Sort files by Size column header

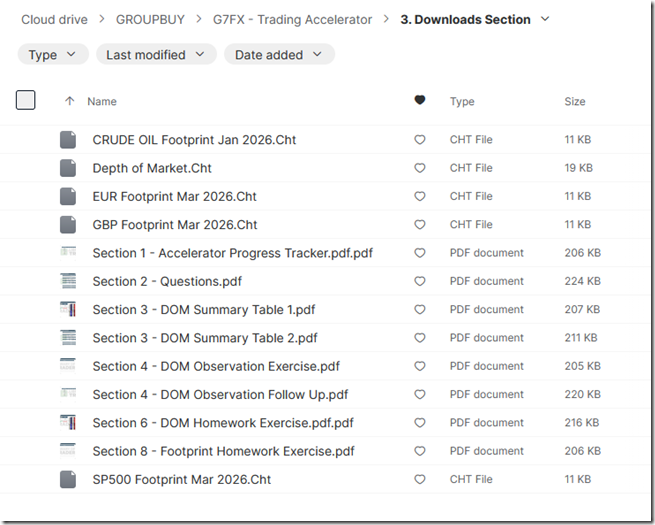coord(575,101)
